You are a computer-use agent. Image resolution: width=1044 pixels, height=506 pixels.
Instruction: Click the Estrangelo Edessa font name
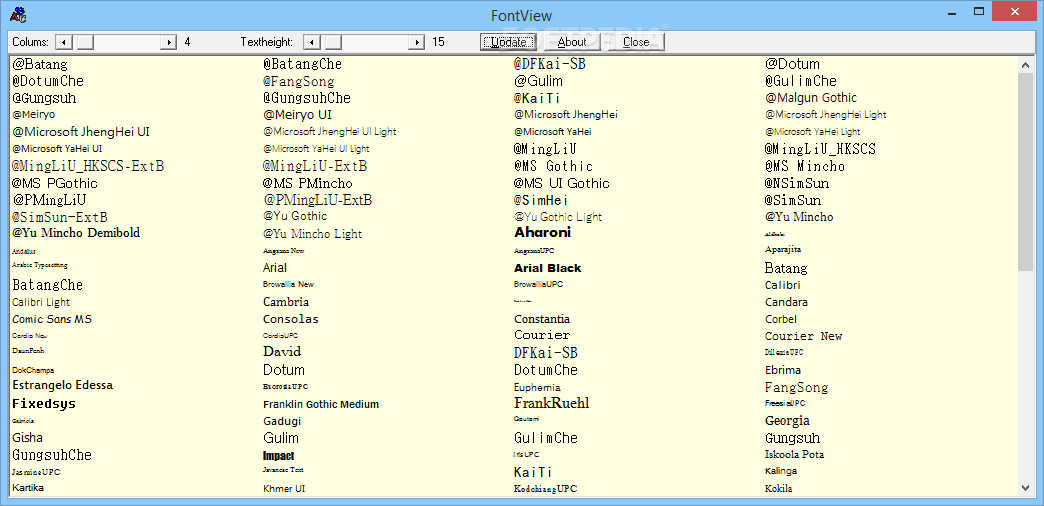pyautogui.click(x=63, y=385)
